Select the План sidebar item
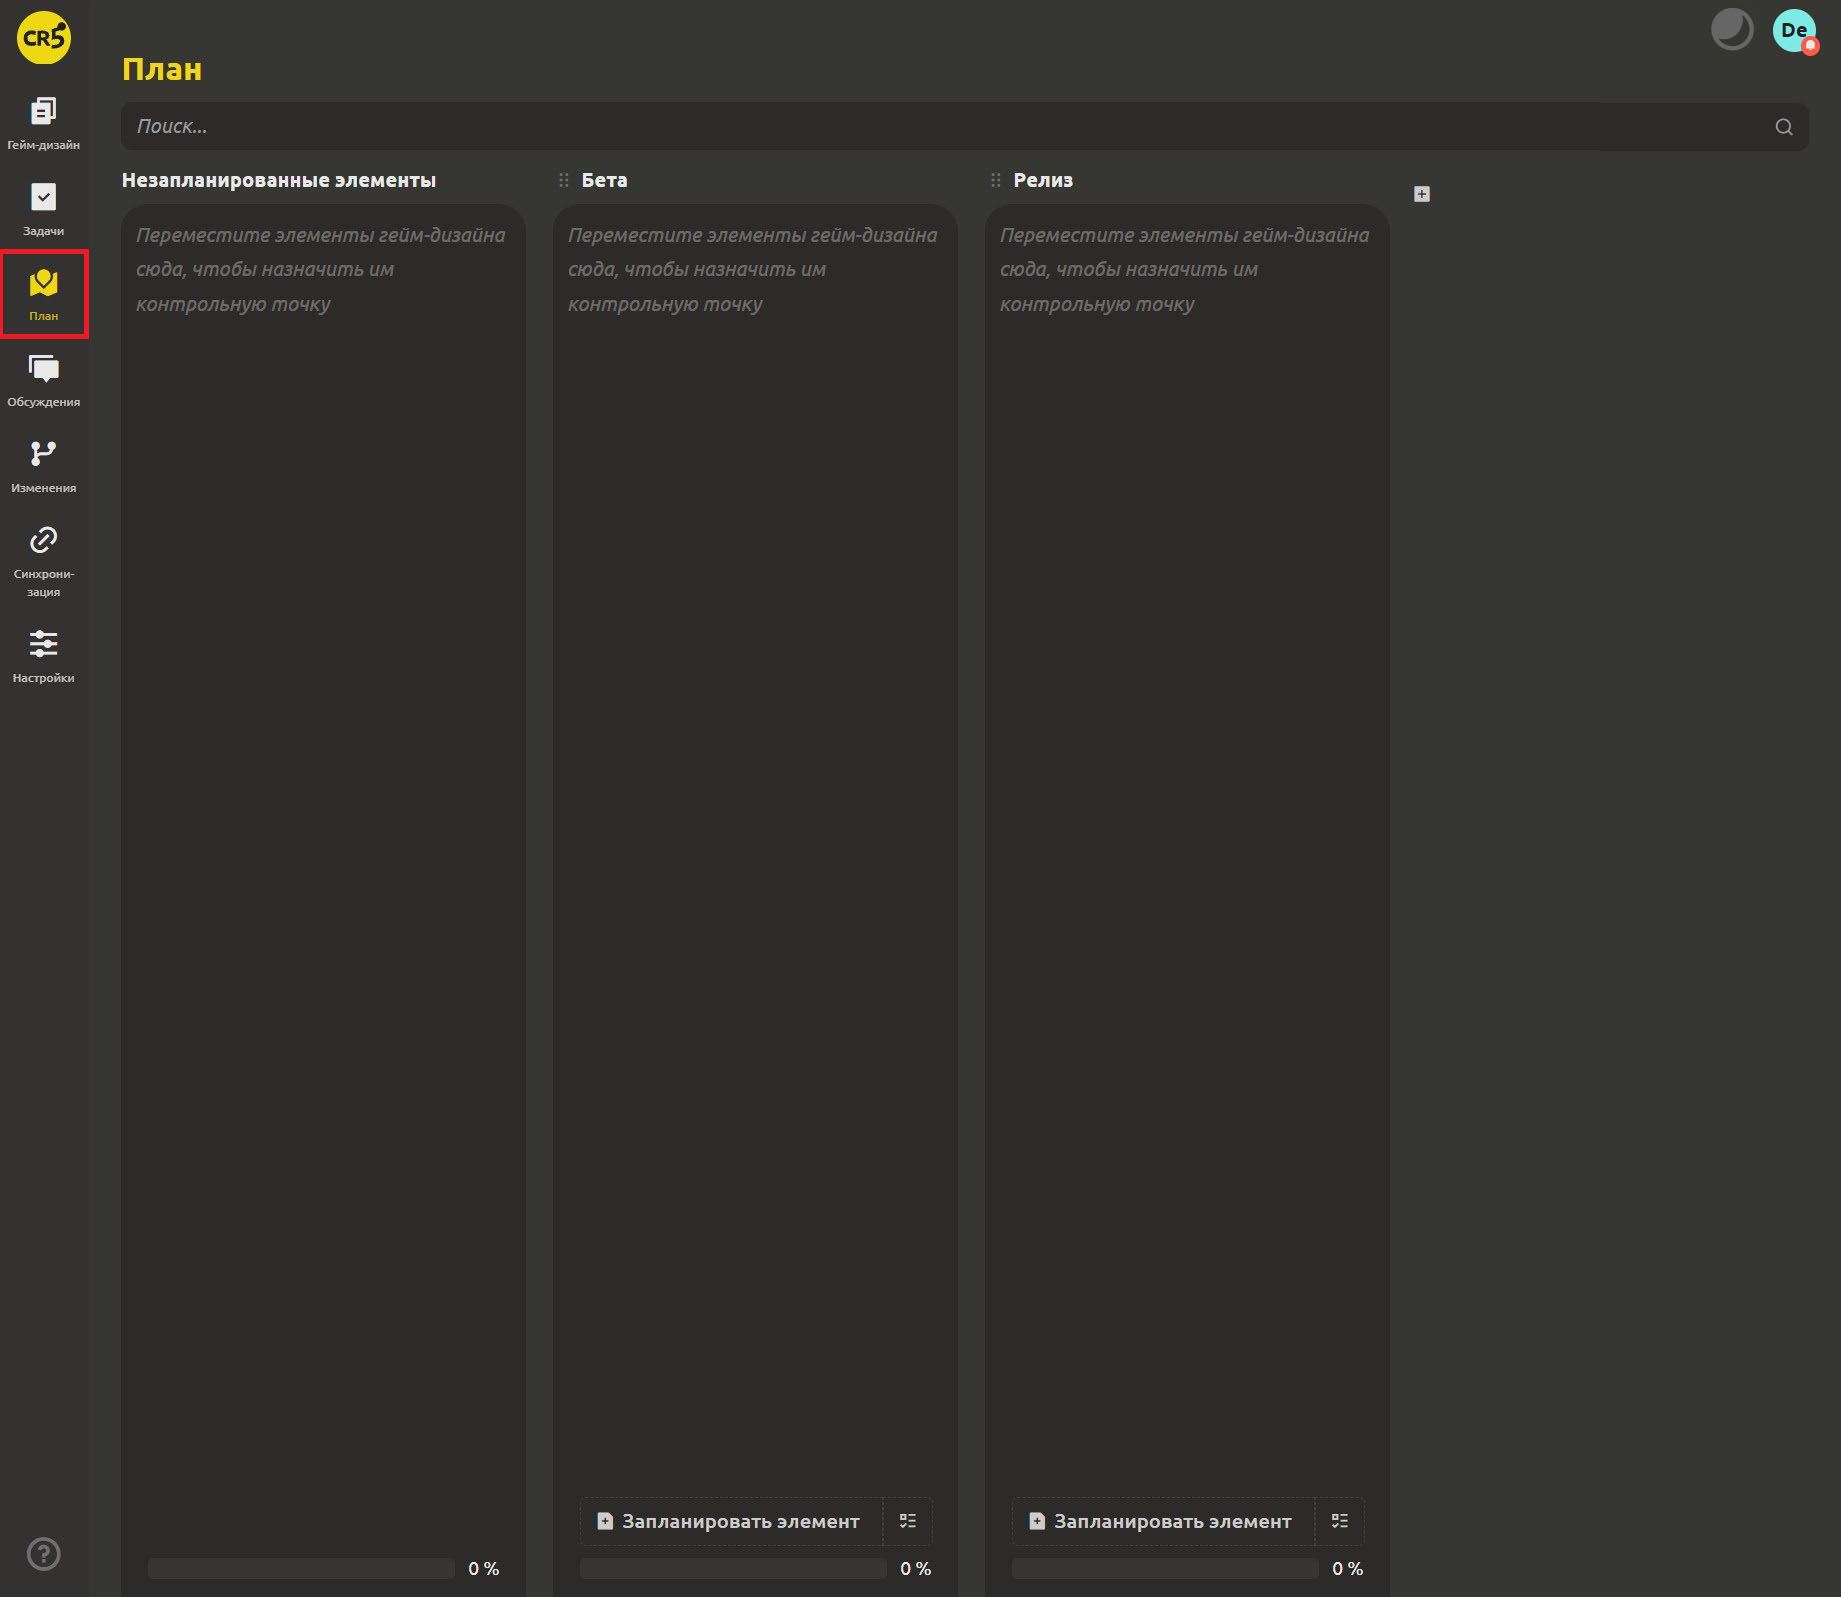This screenshot has width=1841, height=1597. pos(43,294)
